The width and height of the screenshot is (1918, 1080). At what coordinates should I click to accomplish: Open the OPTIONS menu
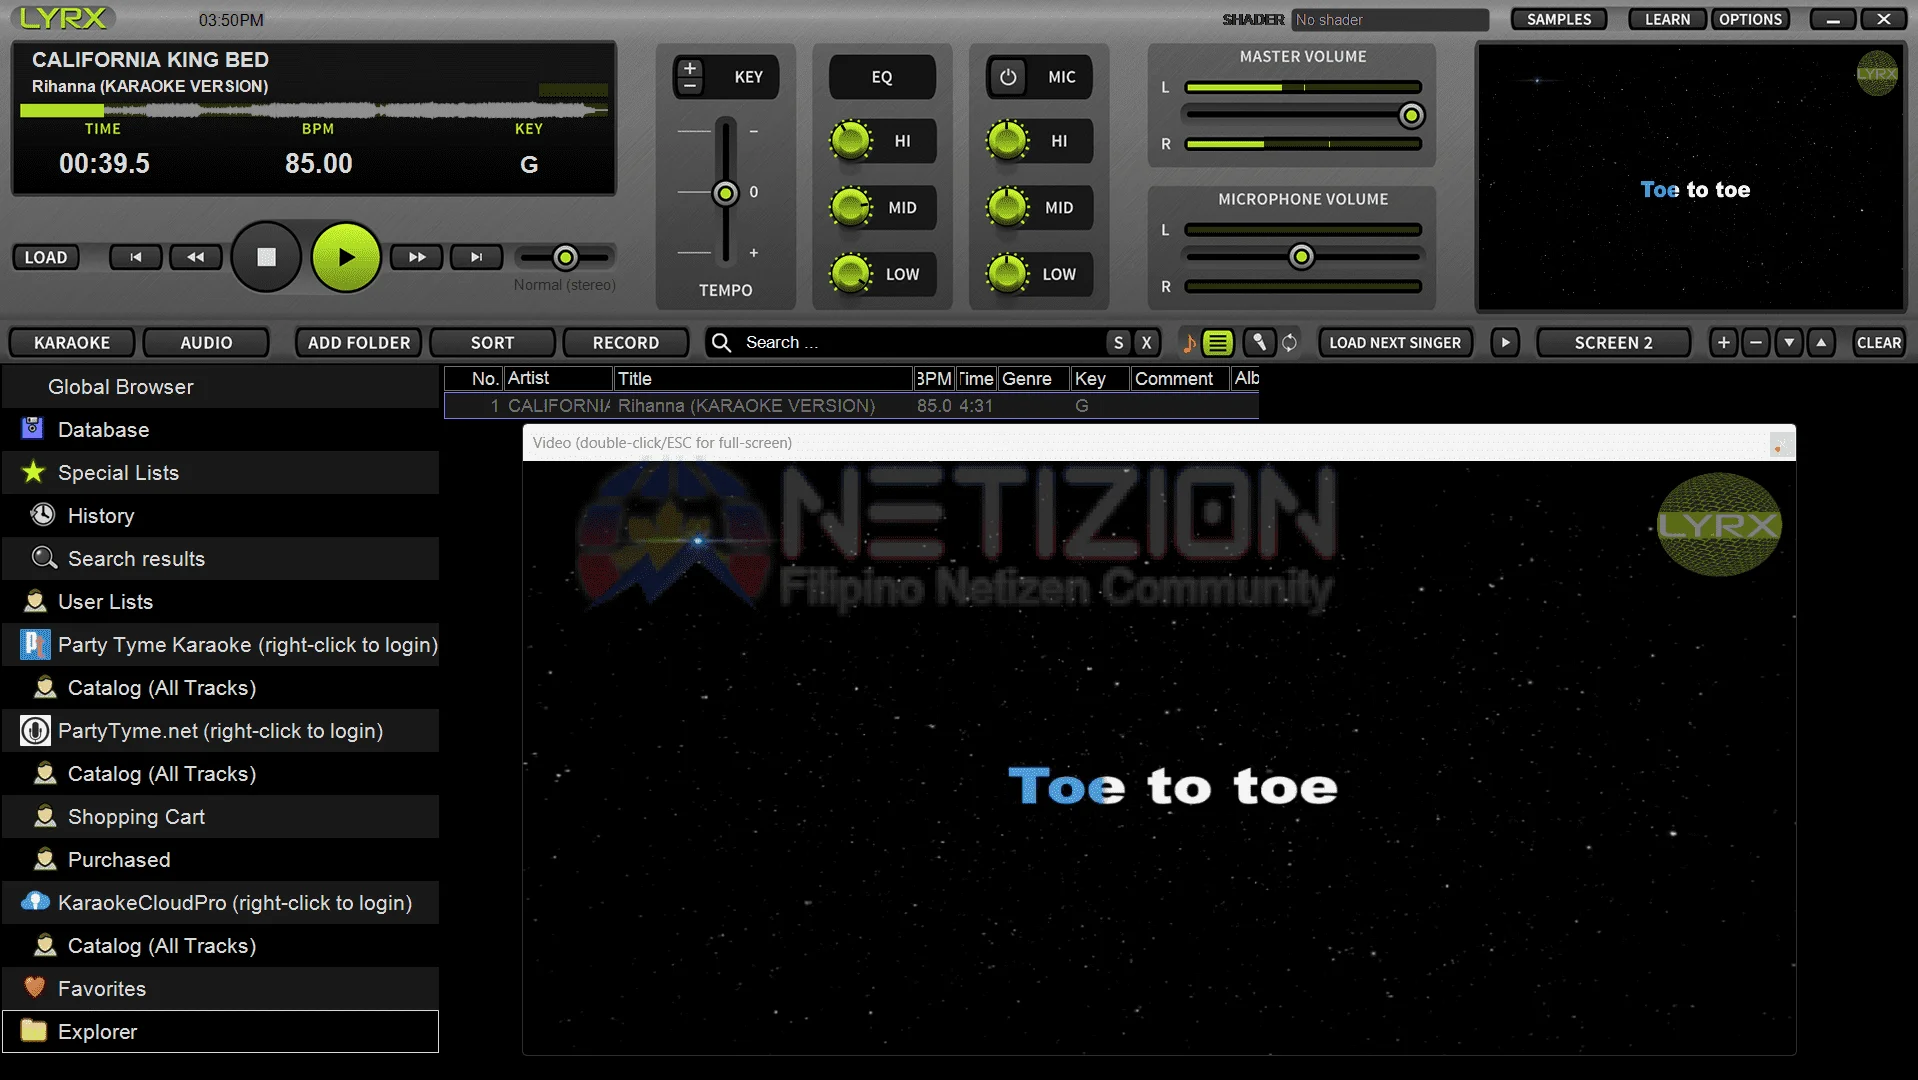click(x=1750, y=19)
